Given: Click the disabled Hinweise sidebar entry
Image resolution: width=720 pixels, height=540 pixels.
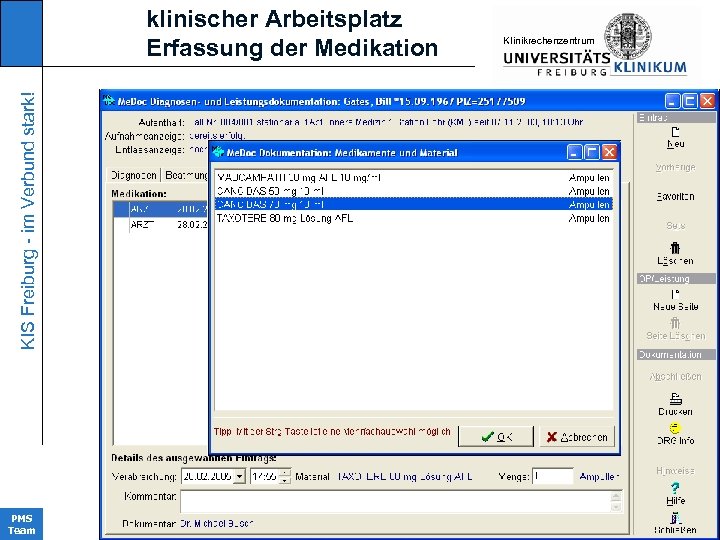Looking at the screenshot, I should pyautogui.click(x=675, y=471).
